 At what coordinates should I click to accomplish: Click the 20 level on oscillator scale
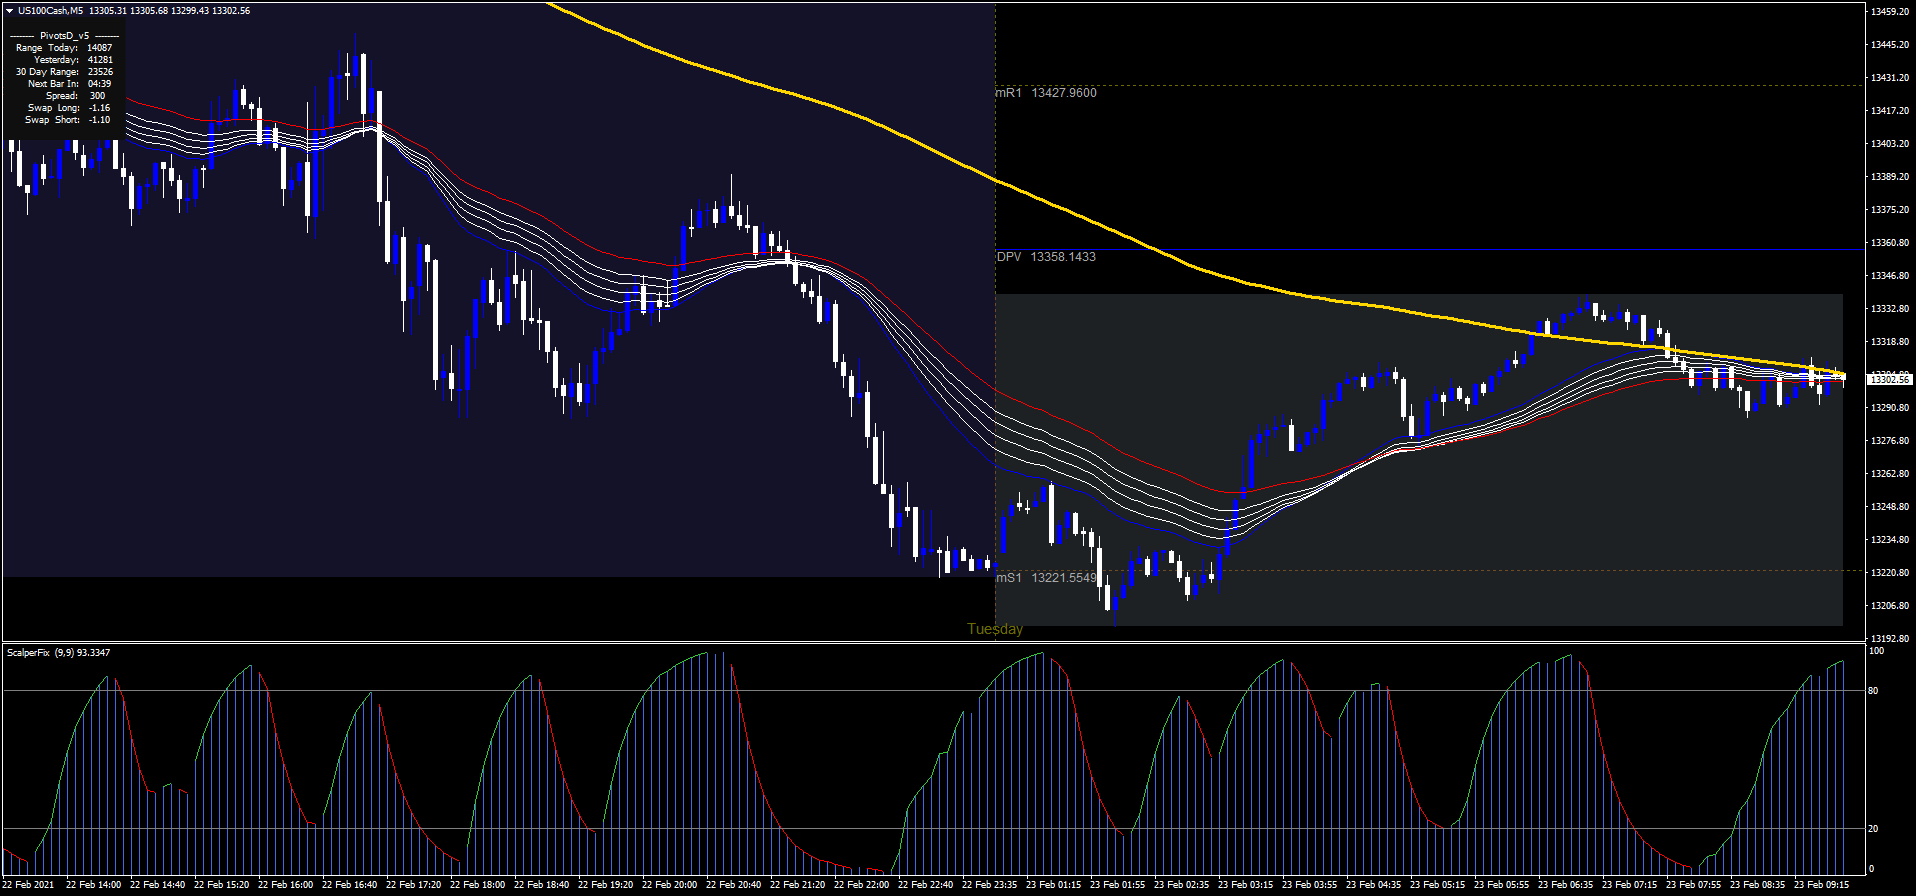tap(1873, 829)
